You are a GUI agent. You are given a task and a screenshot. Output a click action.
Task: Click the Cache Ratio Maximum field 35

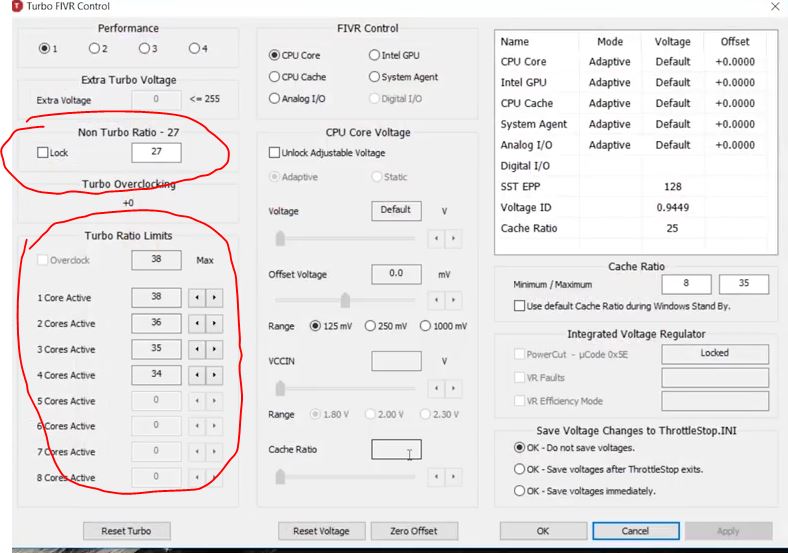coord(744,284)
